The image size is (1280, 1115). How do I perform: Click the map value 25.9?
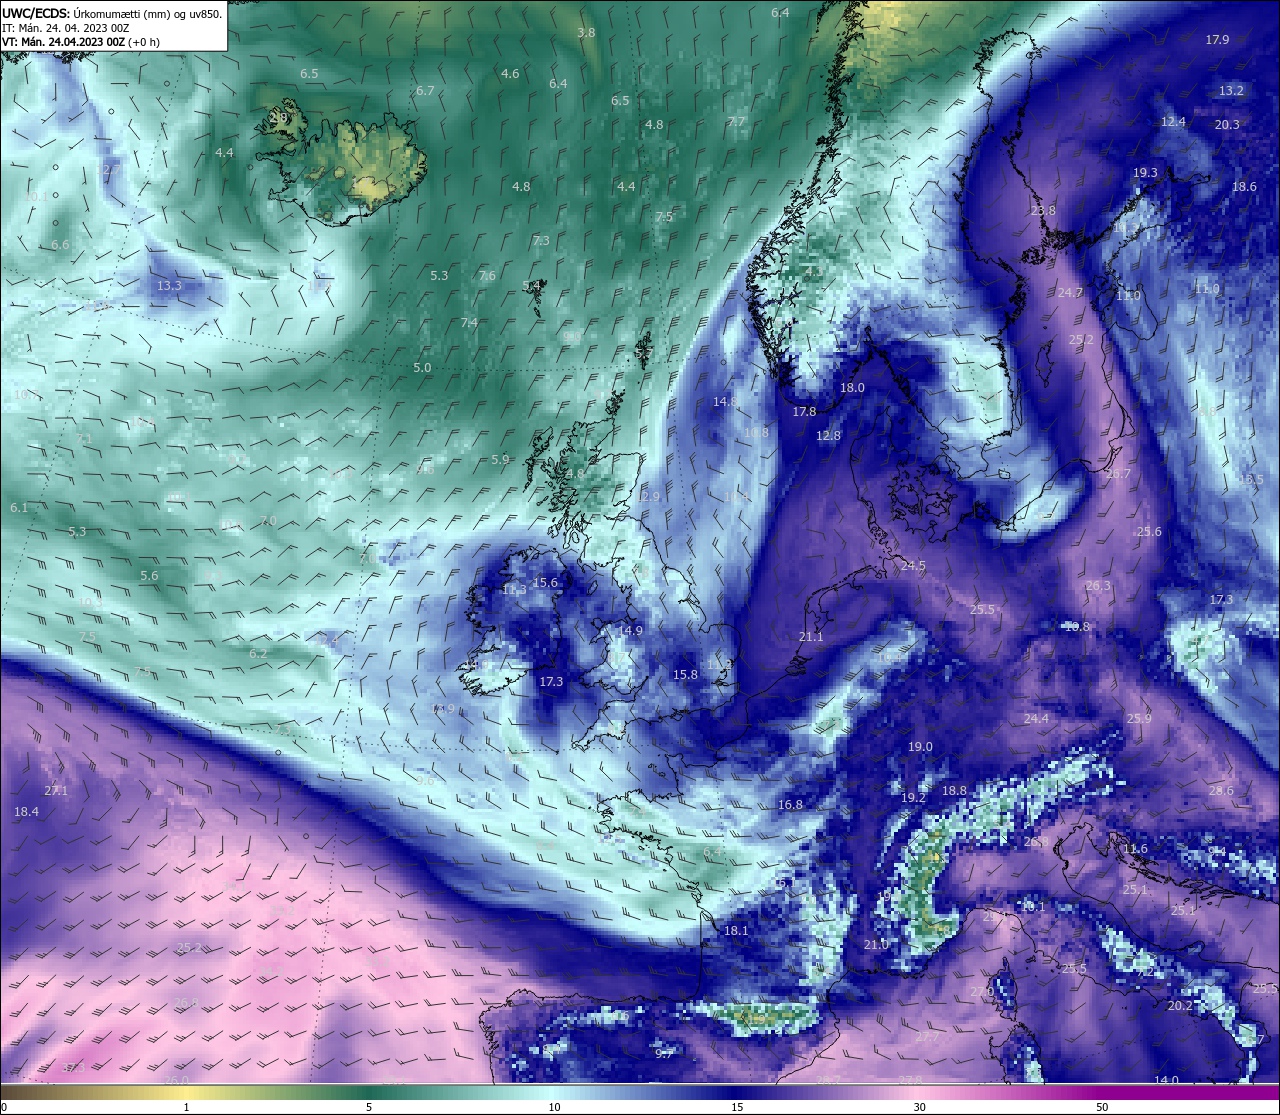tap(1139, 719)
